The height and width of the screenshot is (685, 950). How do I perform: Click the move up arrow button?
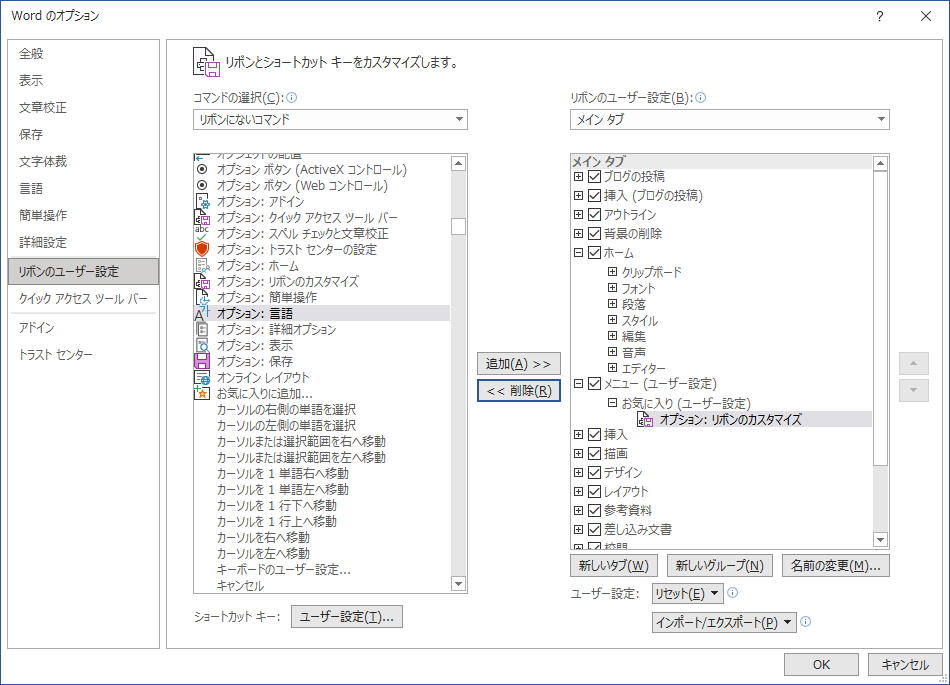(x=914, y=363)
